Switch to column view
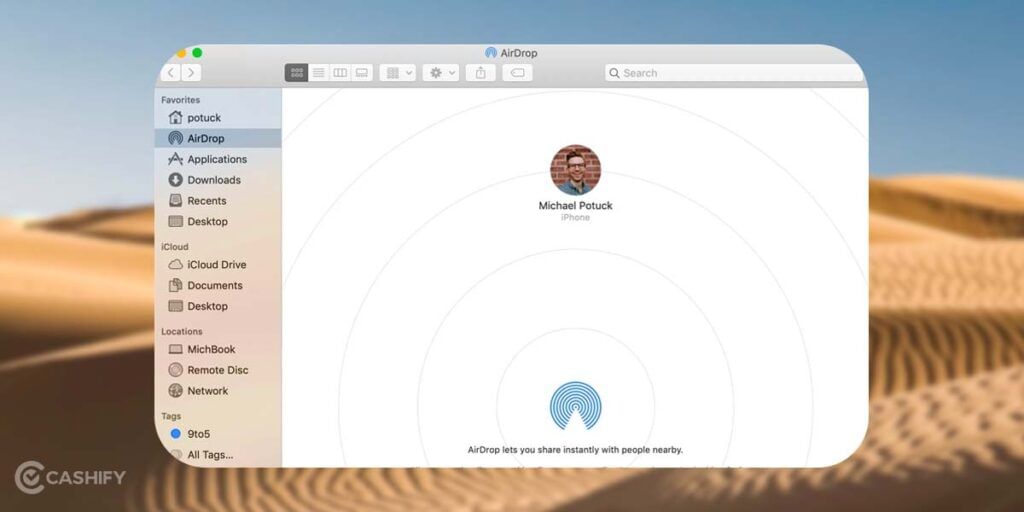This screenshot has height=512, width=1024. (340, 72)
